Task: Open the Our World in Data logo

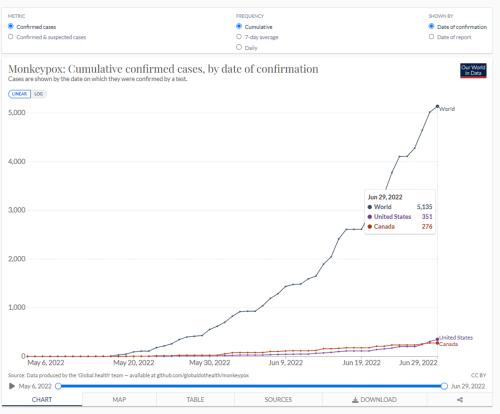Action: pos(473,71)
